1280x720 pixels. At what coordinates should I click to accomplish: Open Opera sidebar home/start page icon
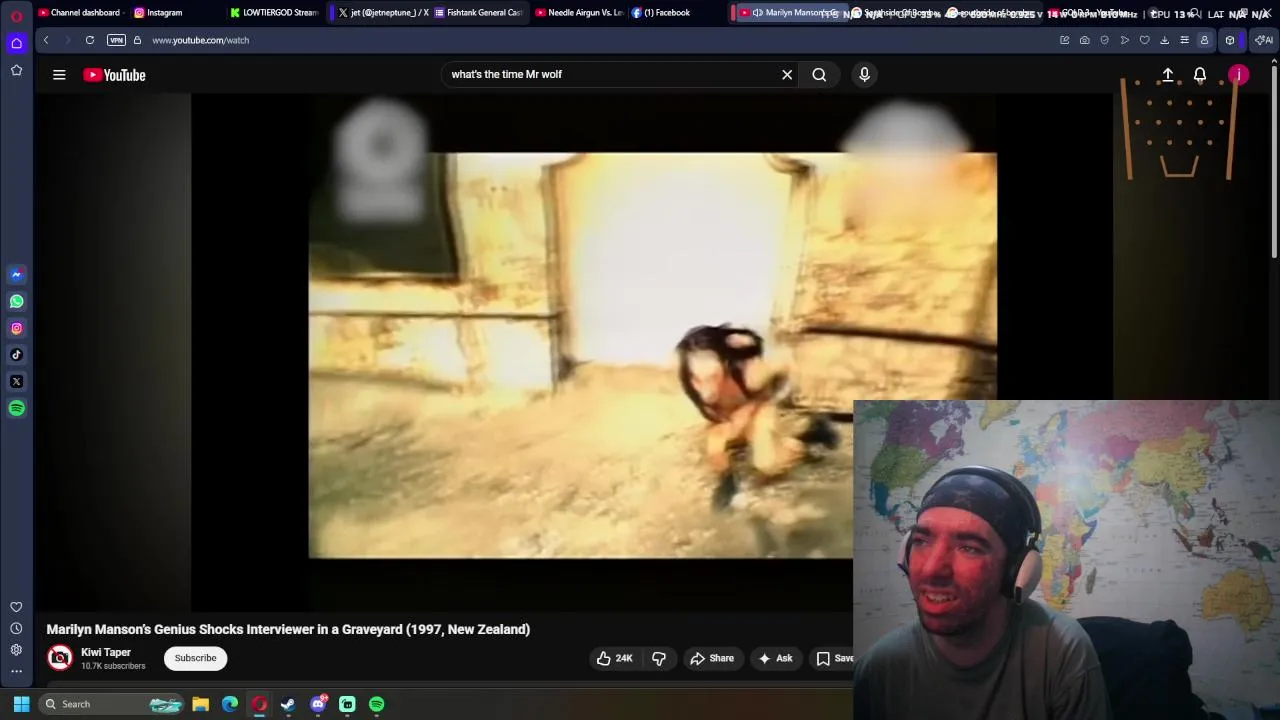coord(16,43)
